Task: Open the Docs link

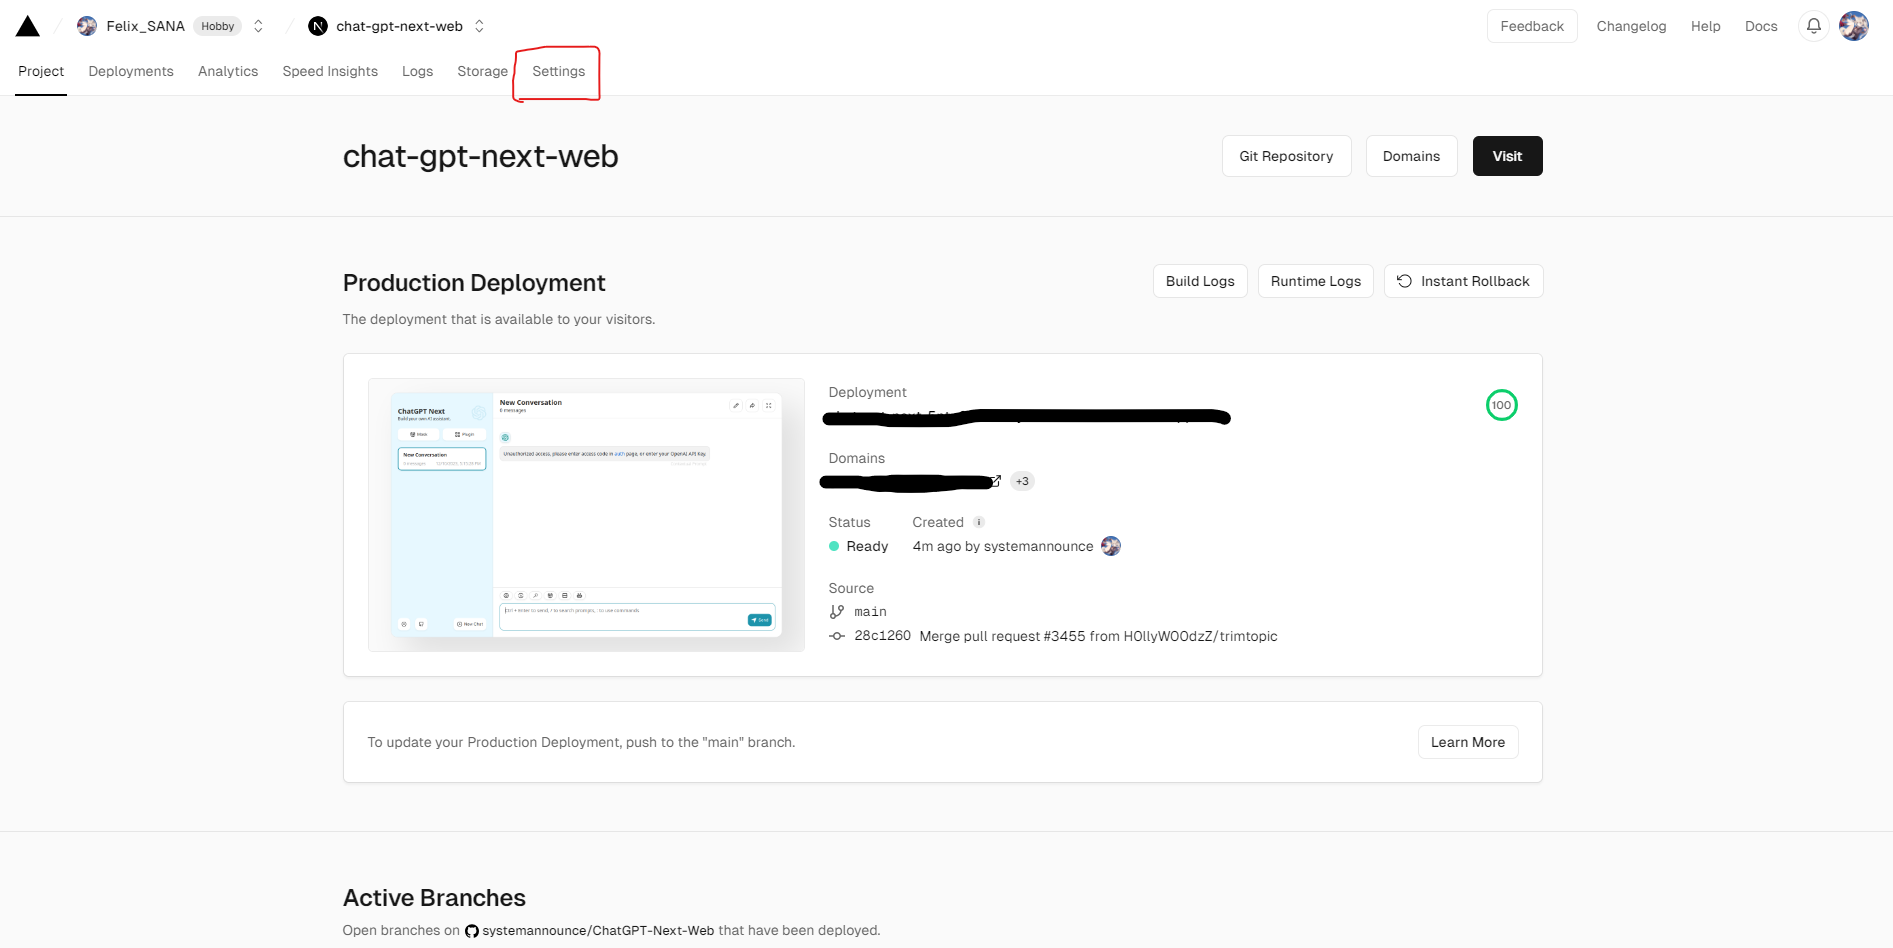Action: pos(1761,26)
